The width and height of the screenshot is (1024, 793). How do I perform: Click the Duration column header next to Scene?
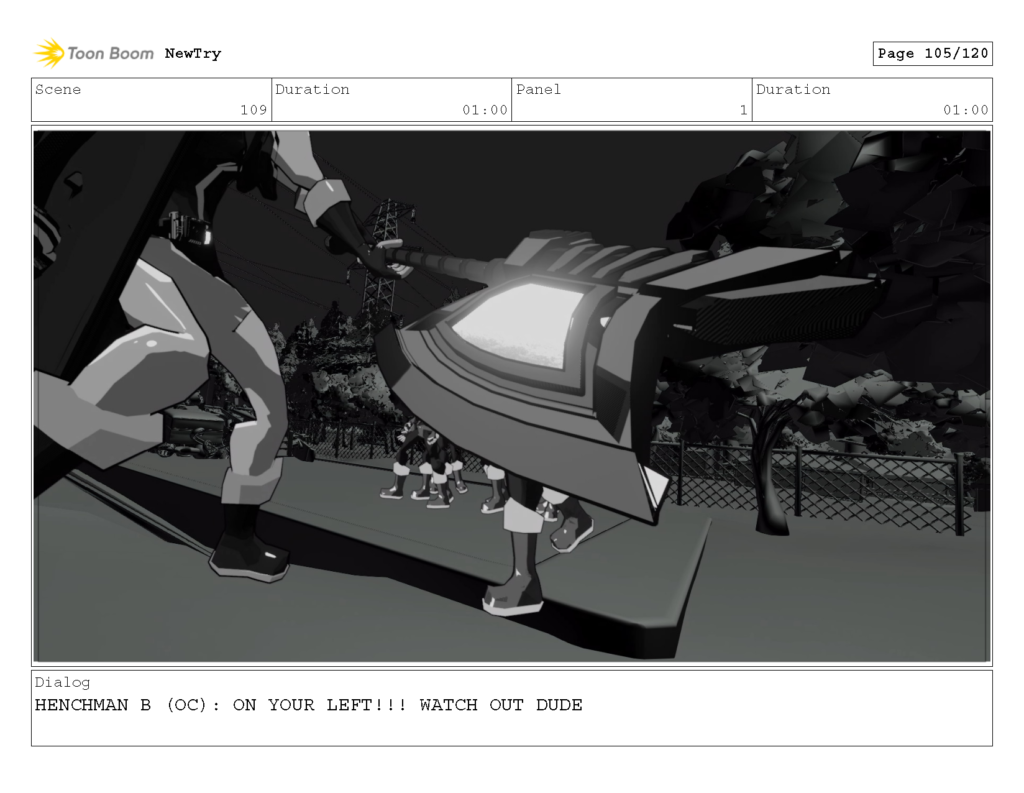click(x=314, y=89)
